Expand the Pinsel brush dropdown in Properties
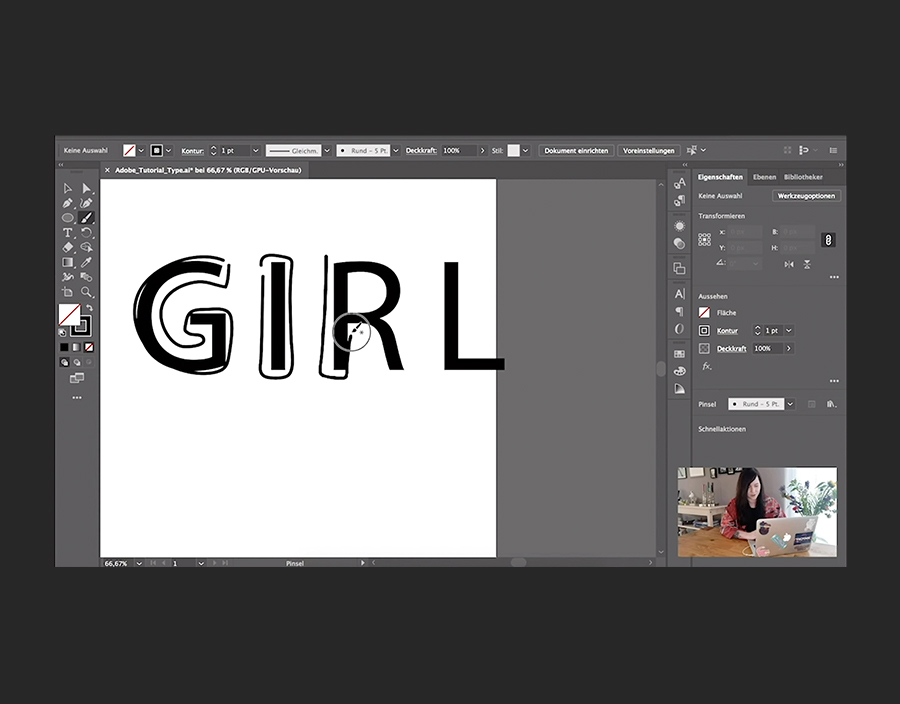Image resolution: width=900 pixels, height=704 pixels. 790,404
